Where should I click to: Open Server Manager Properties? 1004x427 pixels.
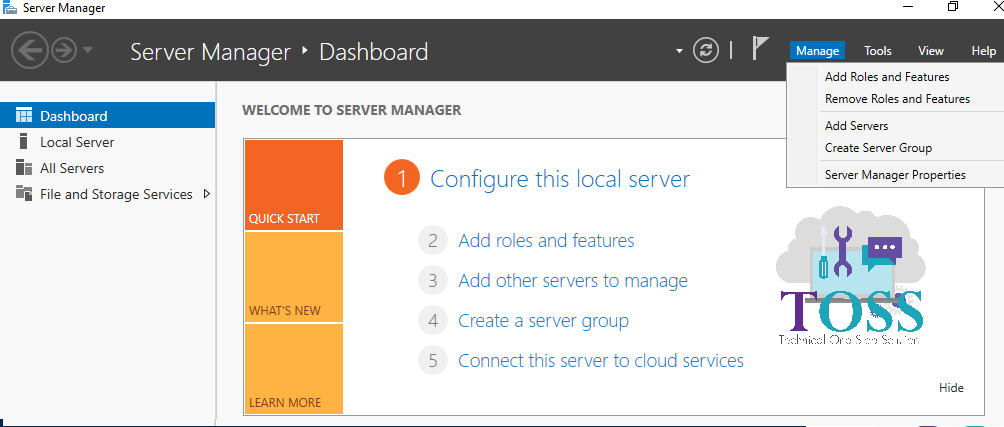tap(895, 175)
